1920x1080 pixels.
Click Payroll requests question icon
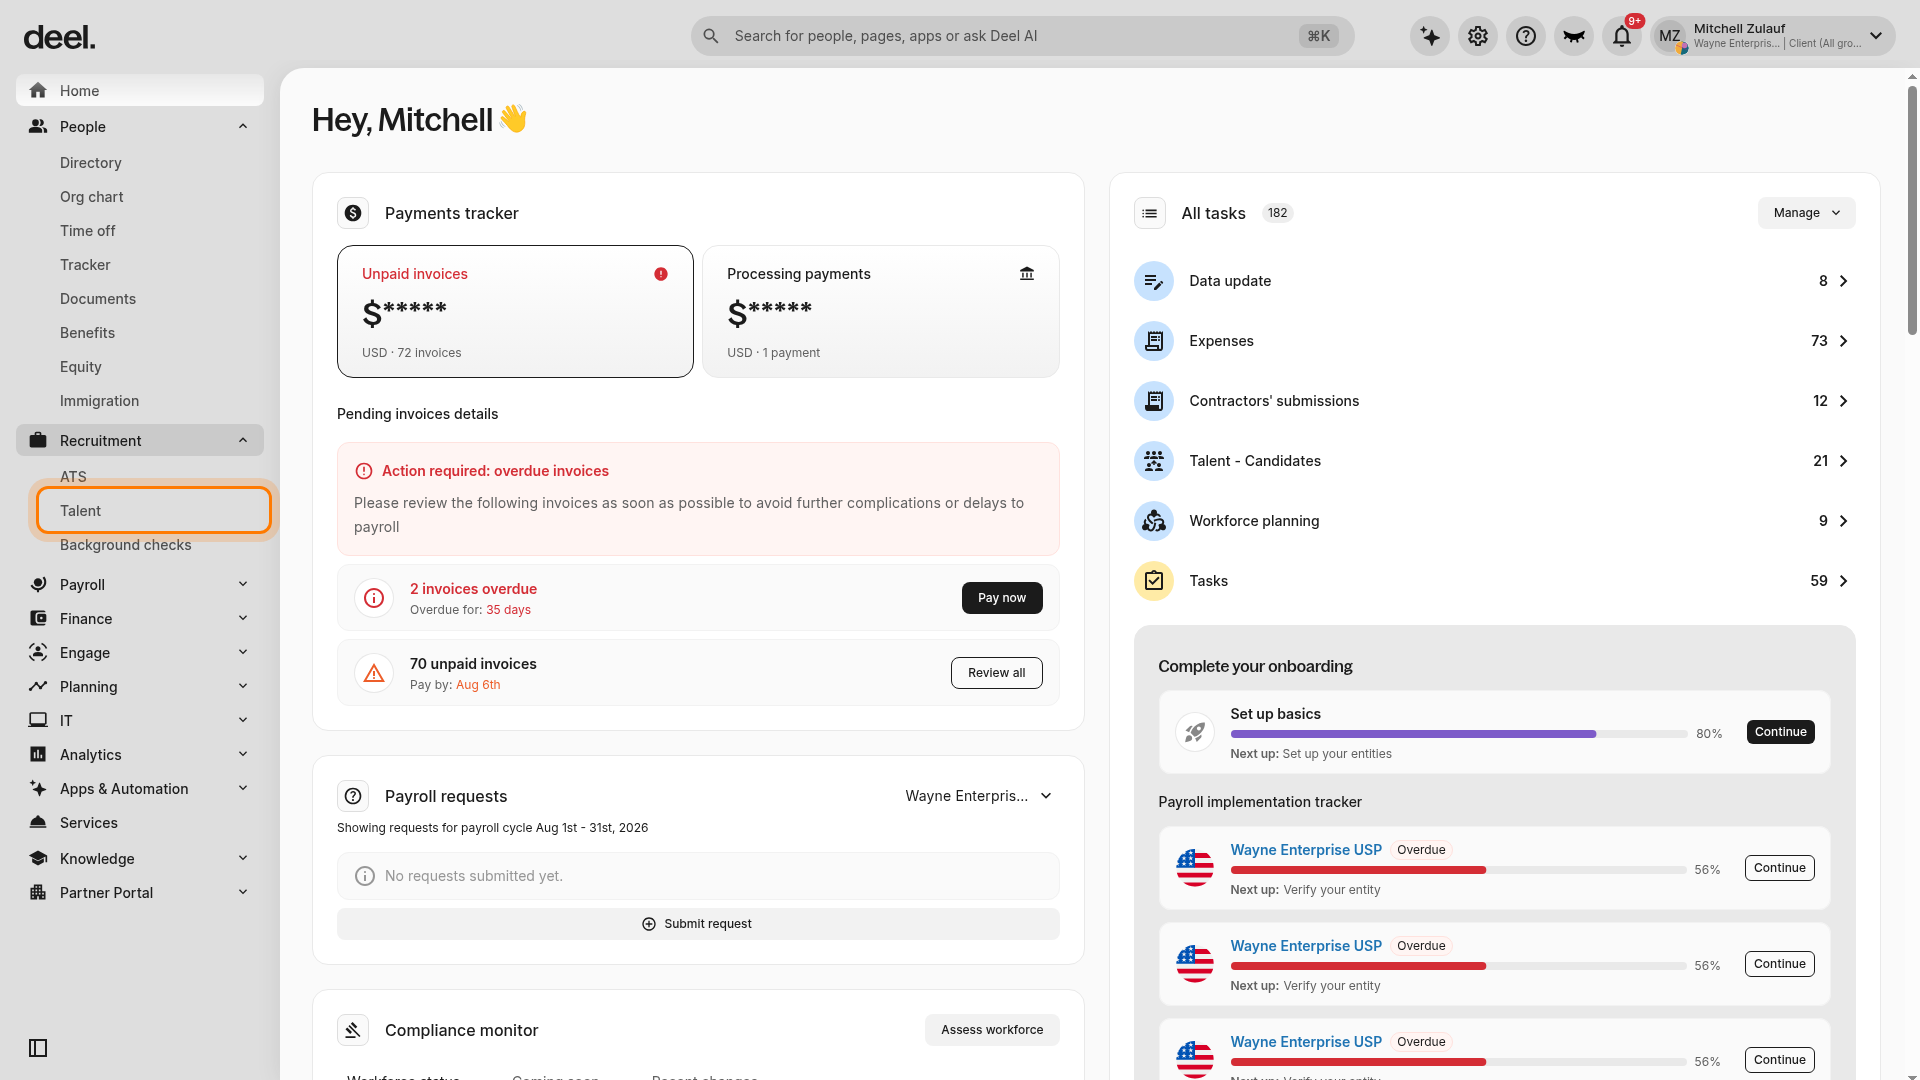pyautogui.click(x=353, y=796)
